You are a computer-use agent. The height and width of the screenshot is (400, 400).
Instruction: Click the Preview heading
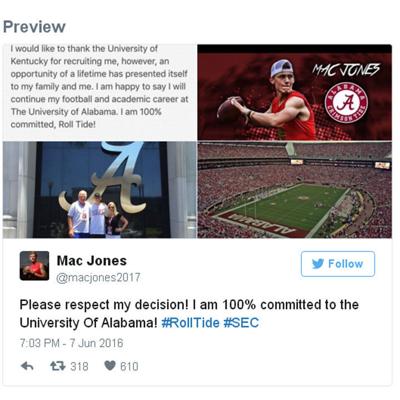point(34,27)
